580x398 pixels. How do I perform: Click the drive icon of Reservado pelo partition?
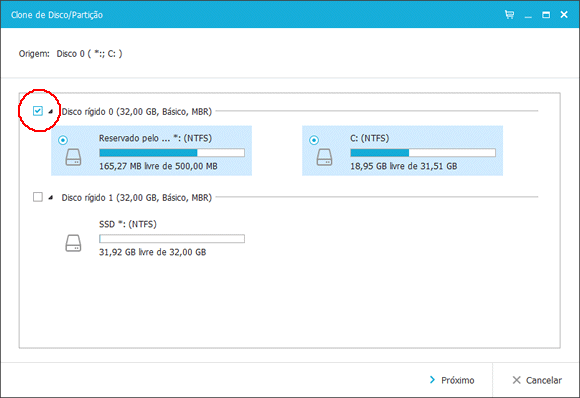click(73, 157)
